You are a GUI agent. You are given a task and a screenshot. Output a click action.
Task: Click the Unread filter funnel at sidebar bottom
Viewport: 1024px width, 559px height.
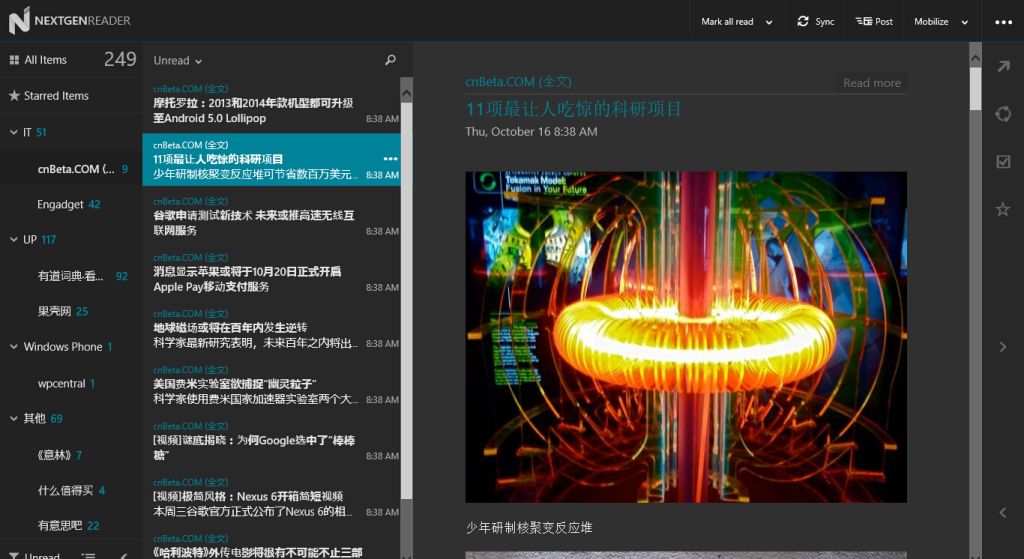pyautogui.click(x=14, y=556)
